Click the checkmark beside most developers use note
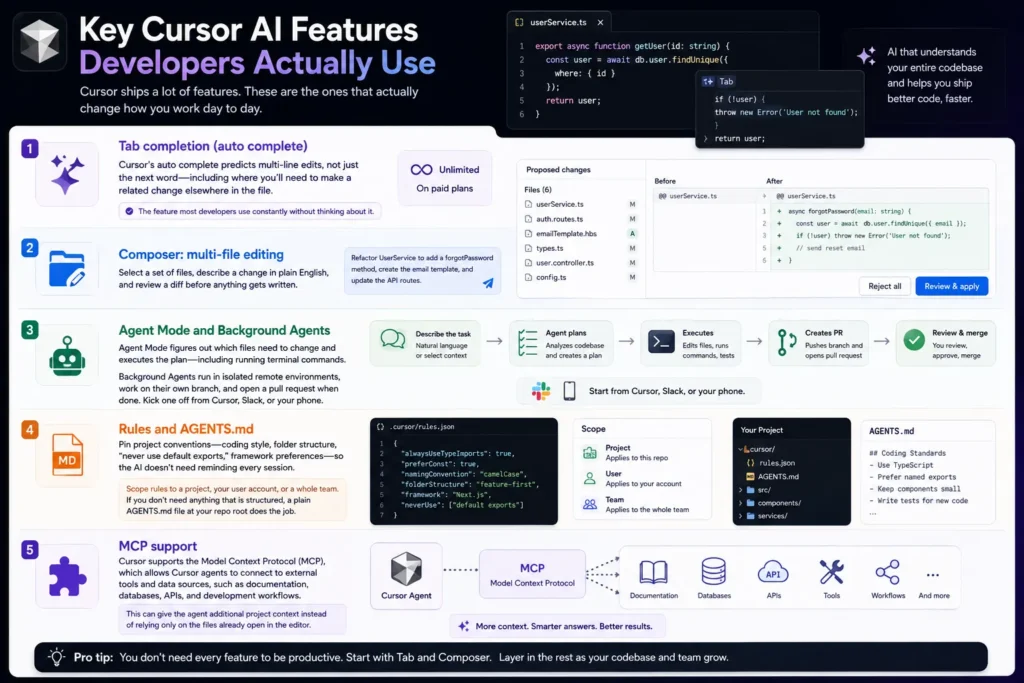Image resolution: width=1024 pixels, height=683 pixels. pyautogui.click(x=129, y=211)
